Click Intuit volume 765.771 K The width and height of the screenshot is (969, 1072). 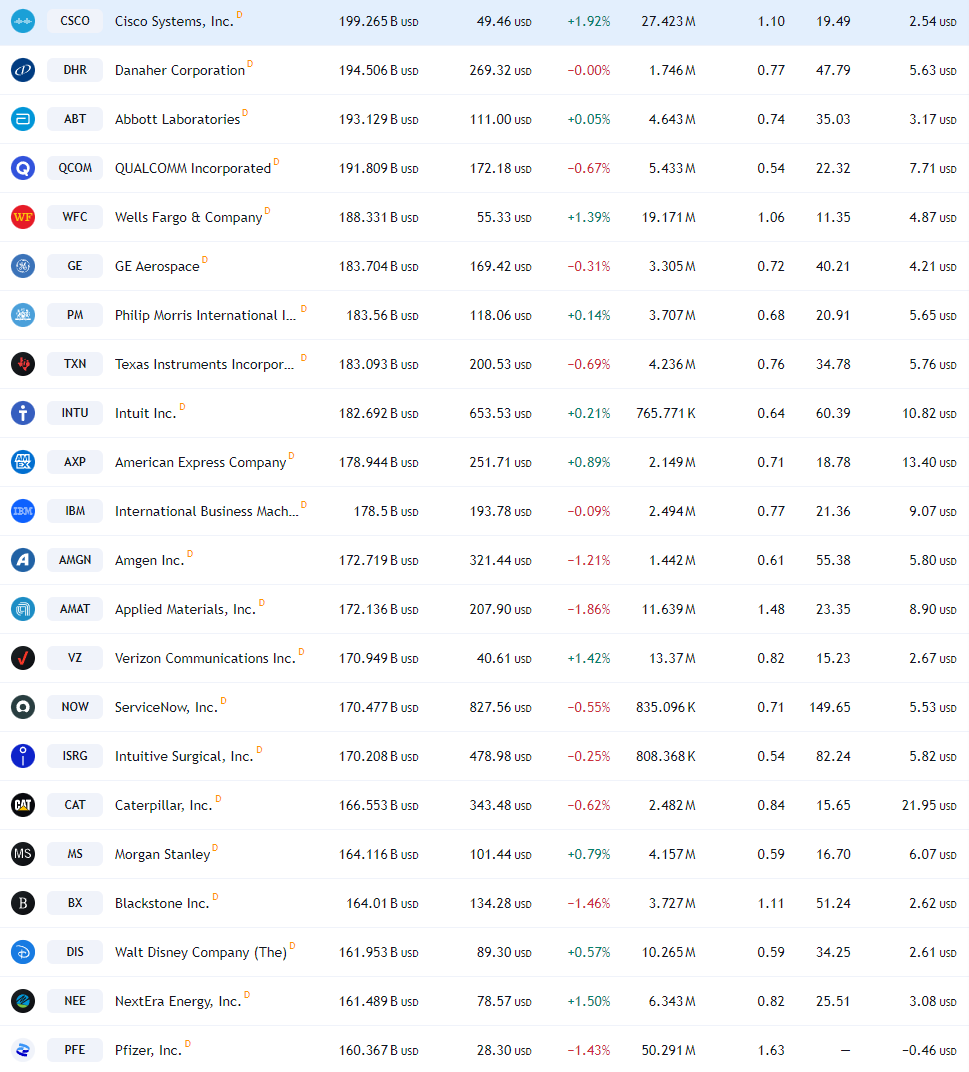click(x=666, y=414)
